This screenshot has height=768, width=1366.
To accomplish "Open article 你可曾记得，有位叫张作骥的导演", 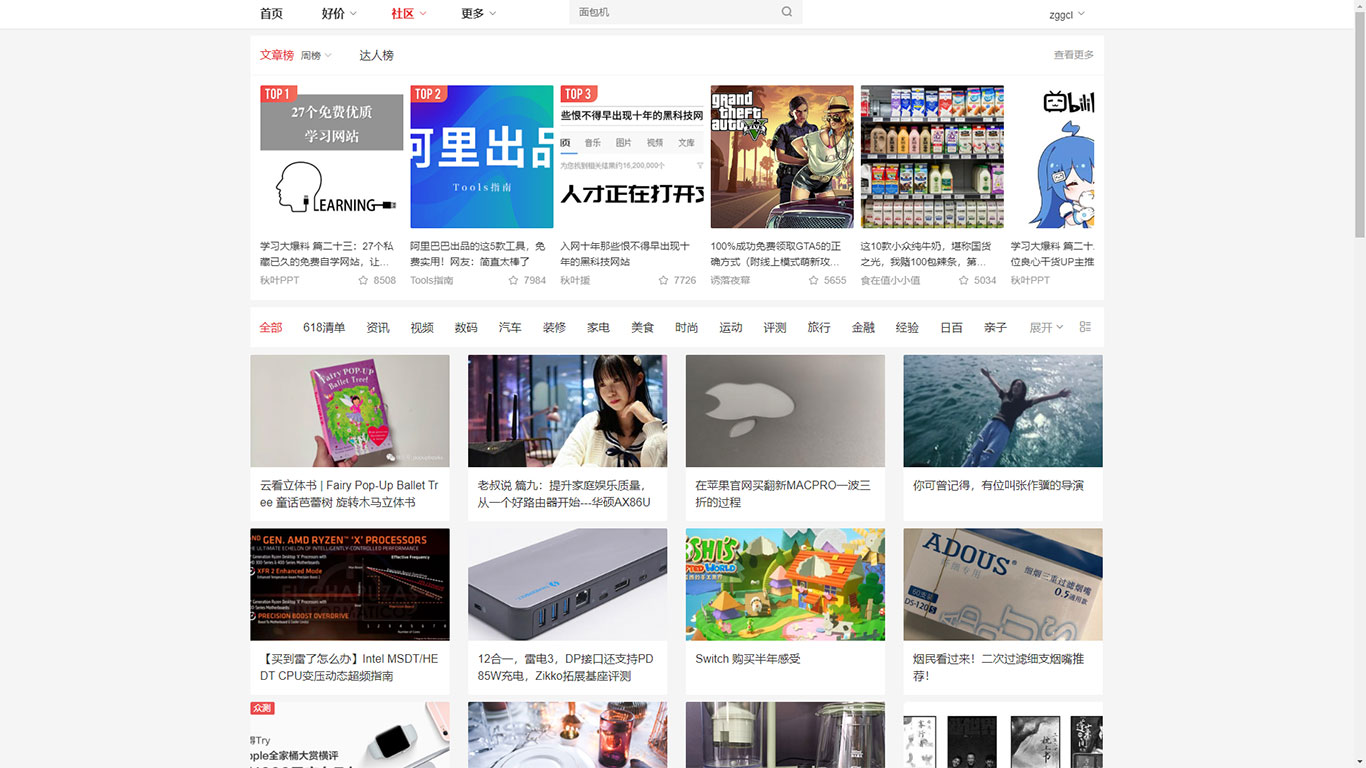I will tap(998, 485).
